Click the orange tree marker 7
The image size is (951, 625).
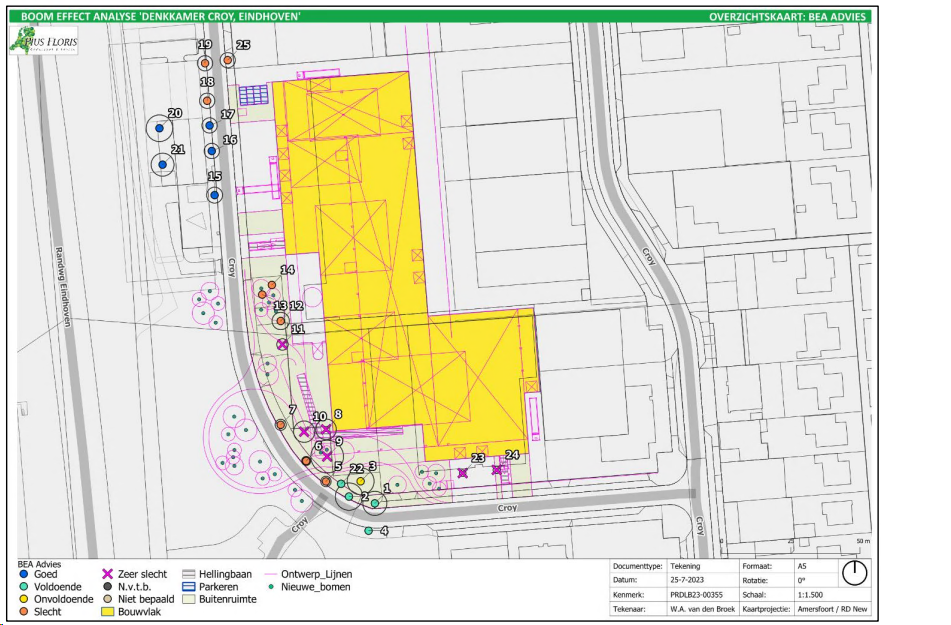tap(280, 425)
